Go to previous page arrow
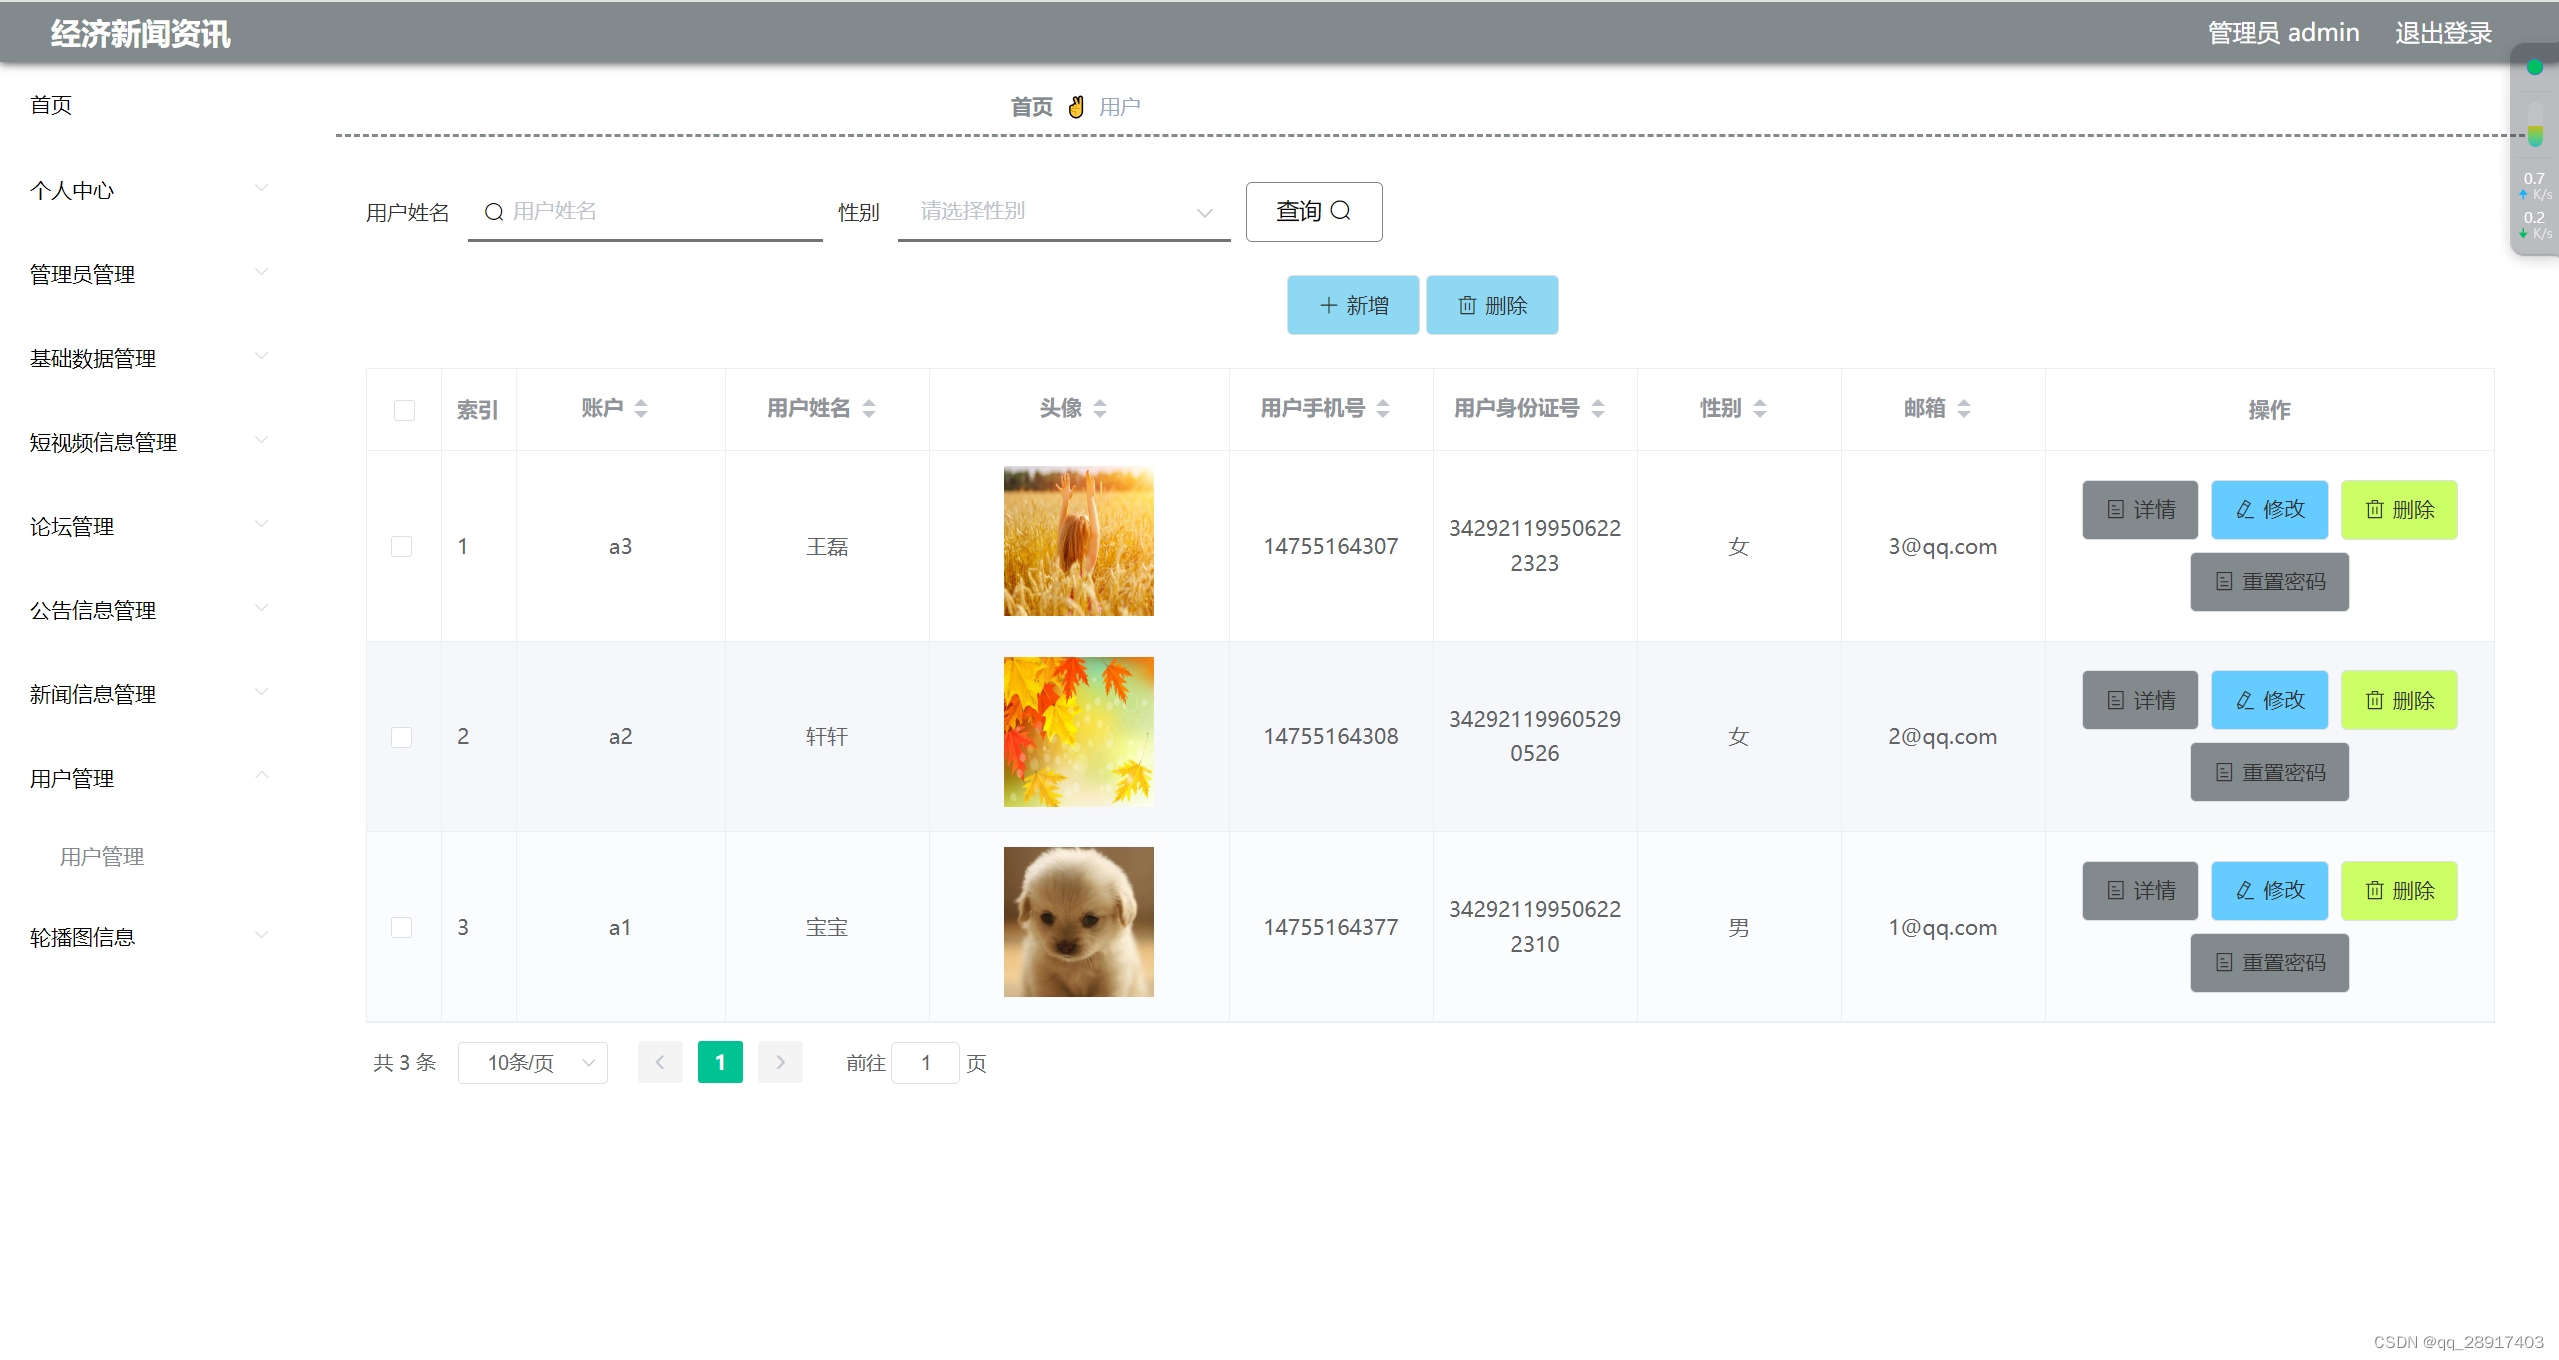The width and height of the screenshot is (2559, 1360). [x=660, y=1062]
